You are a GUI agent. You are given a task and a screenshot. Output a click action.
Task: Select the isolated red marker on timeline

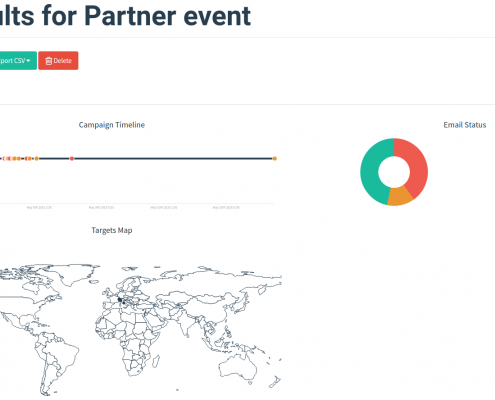pos(72,159)
